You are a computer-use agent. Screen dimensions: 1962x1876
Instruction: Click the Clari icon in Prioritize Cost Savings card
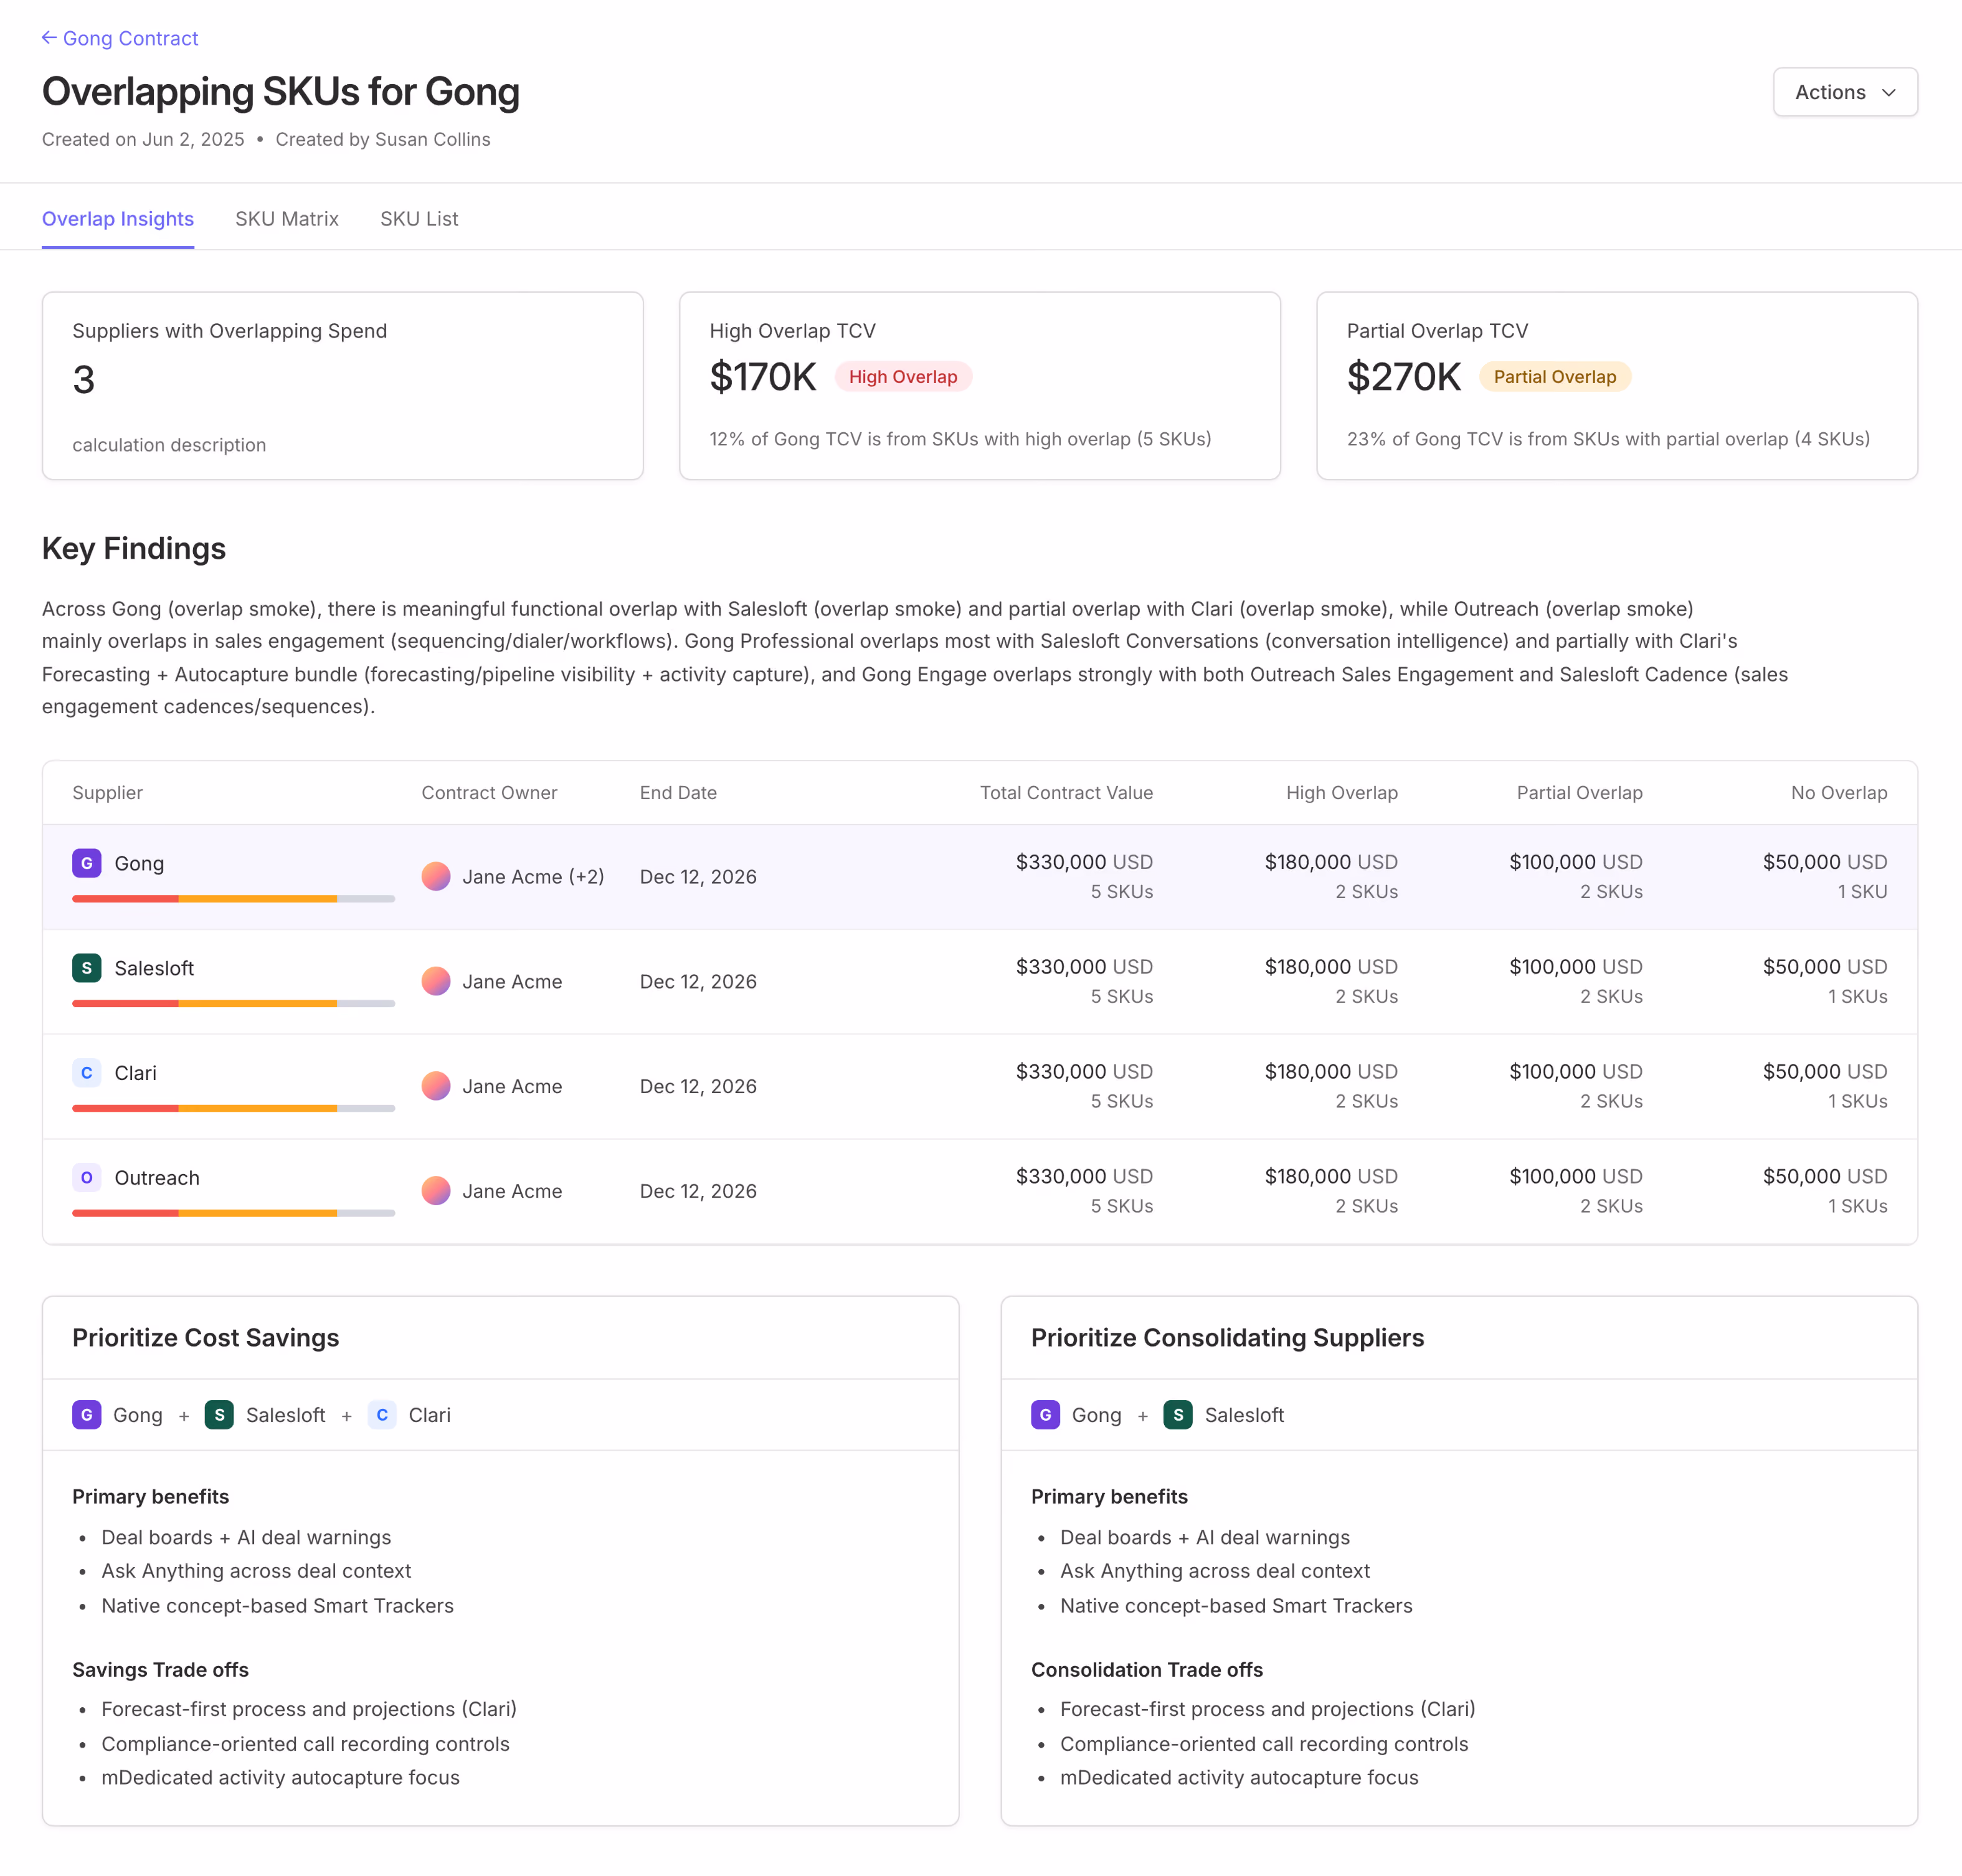pyautogui.click(x=382, y=1415)
